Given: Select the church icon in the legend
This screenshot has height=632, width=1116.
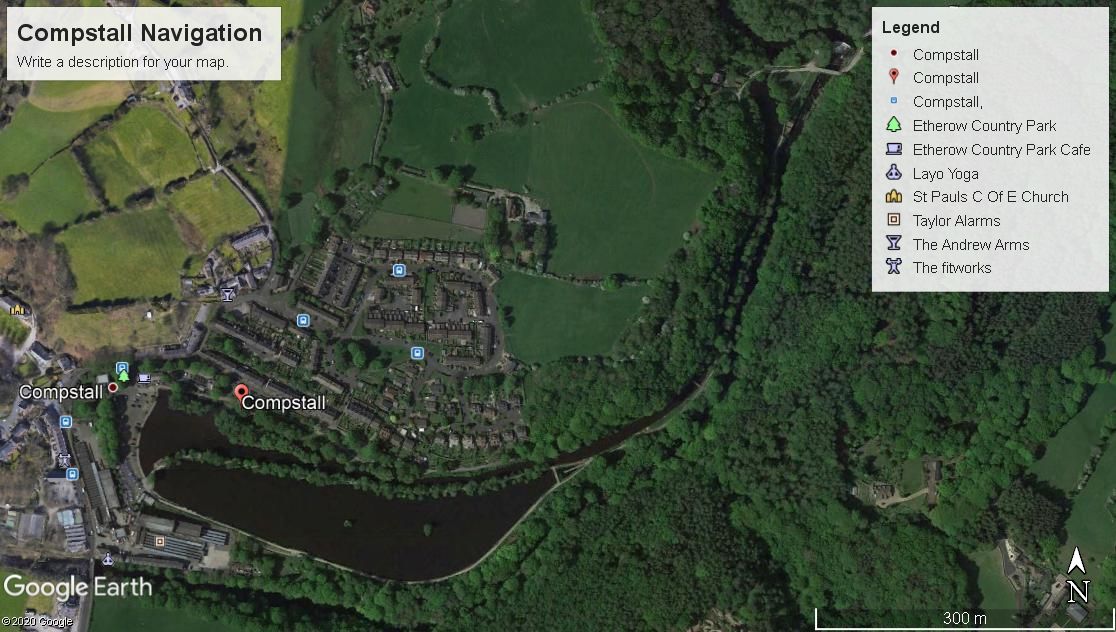Looking at the screenshot, I should click(x=894, y=196).
